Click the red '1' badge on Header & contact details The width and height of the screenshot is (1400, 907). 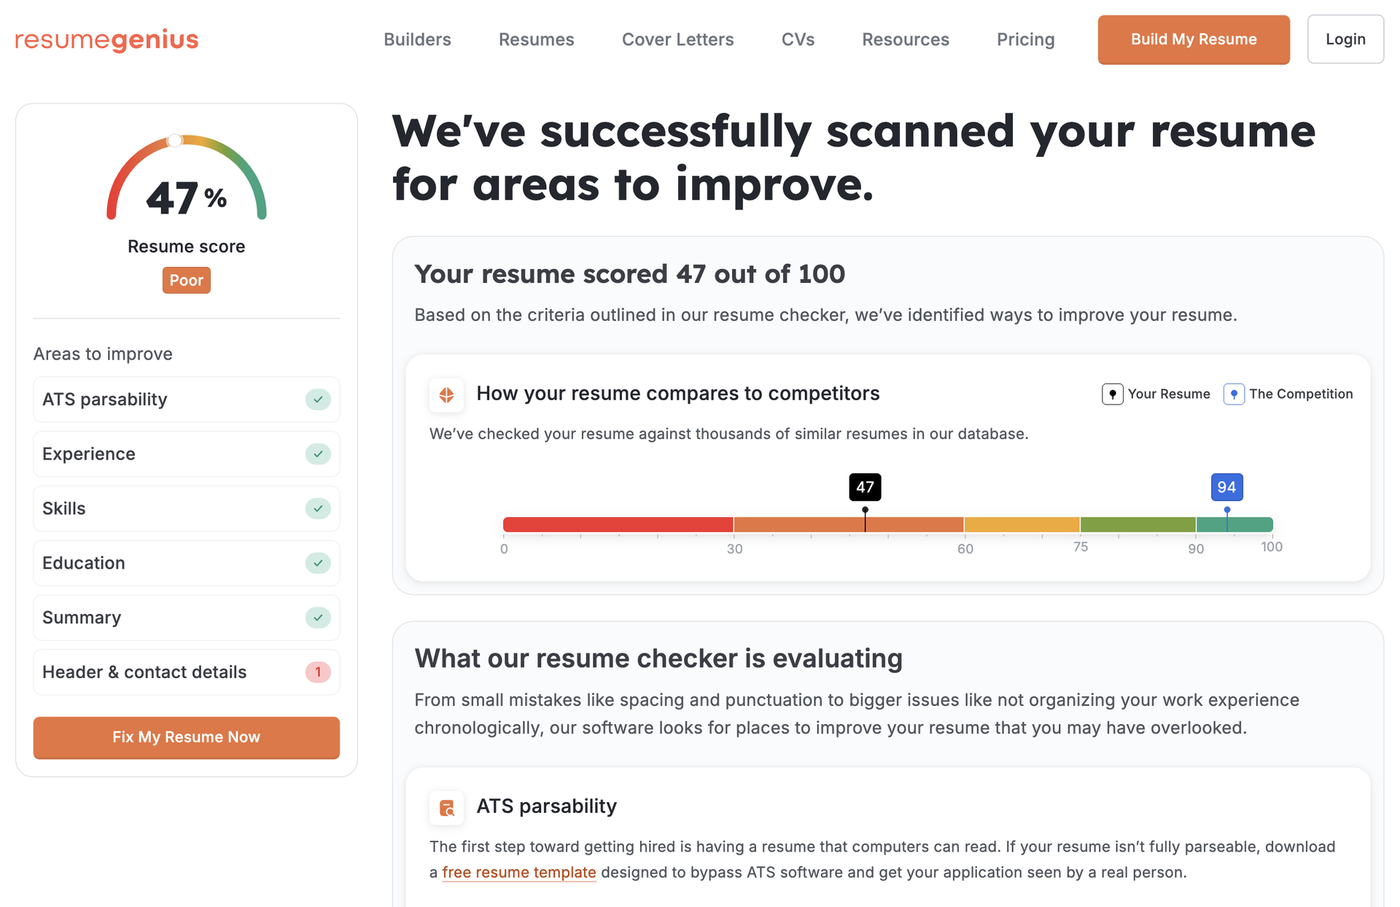click(318, 672)
